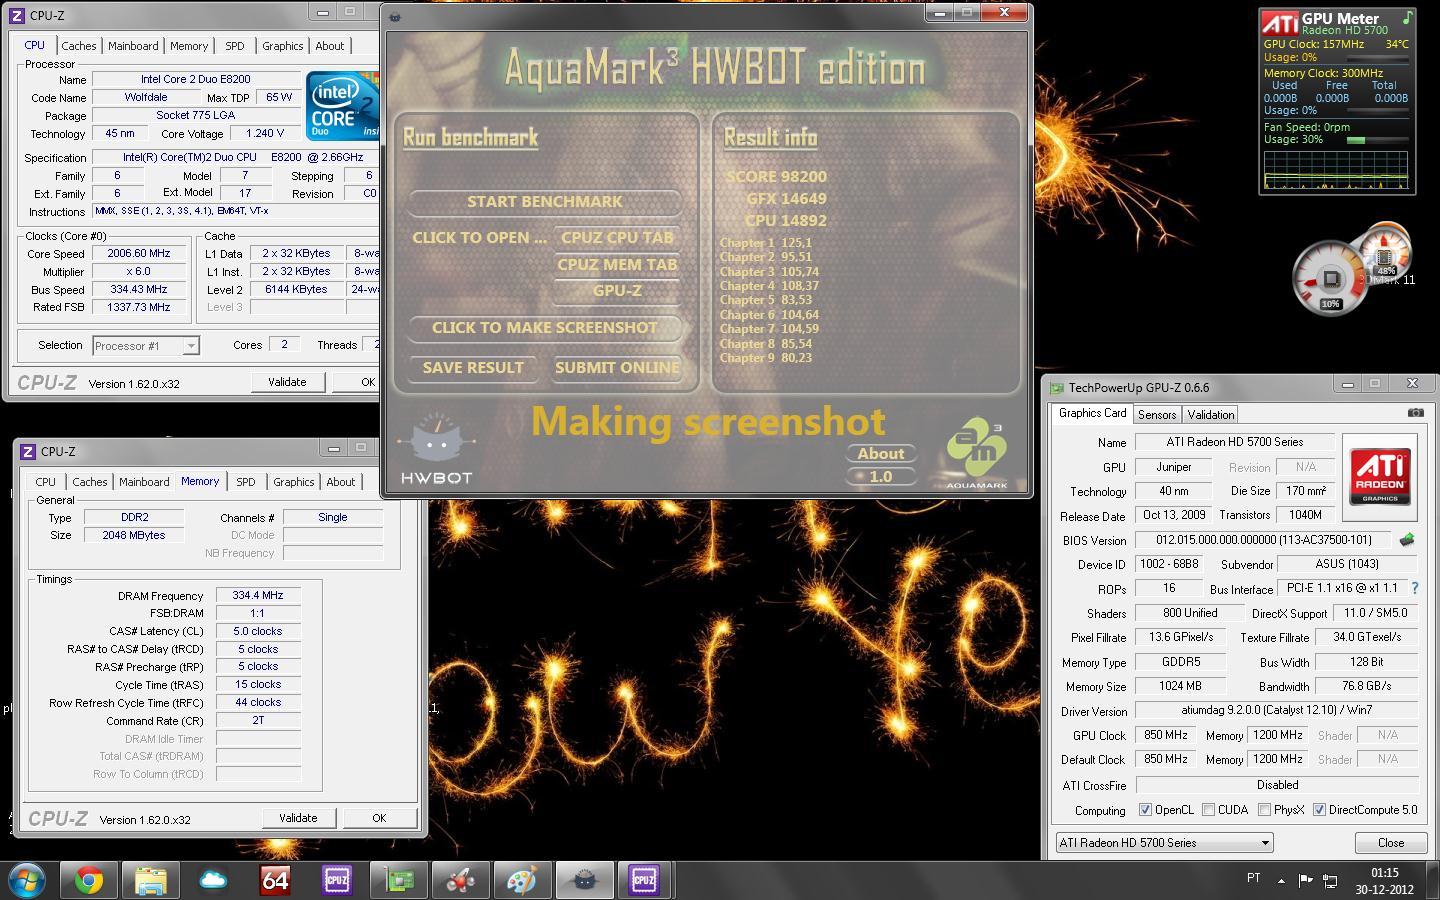Open the network icon in the system tray
This screenshot has width=1440, height=900.
[x=1330, y=880]
